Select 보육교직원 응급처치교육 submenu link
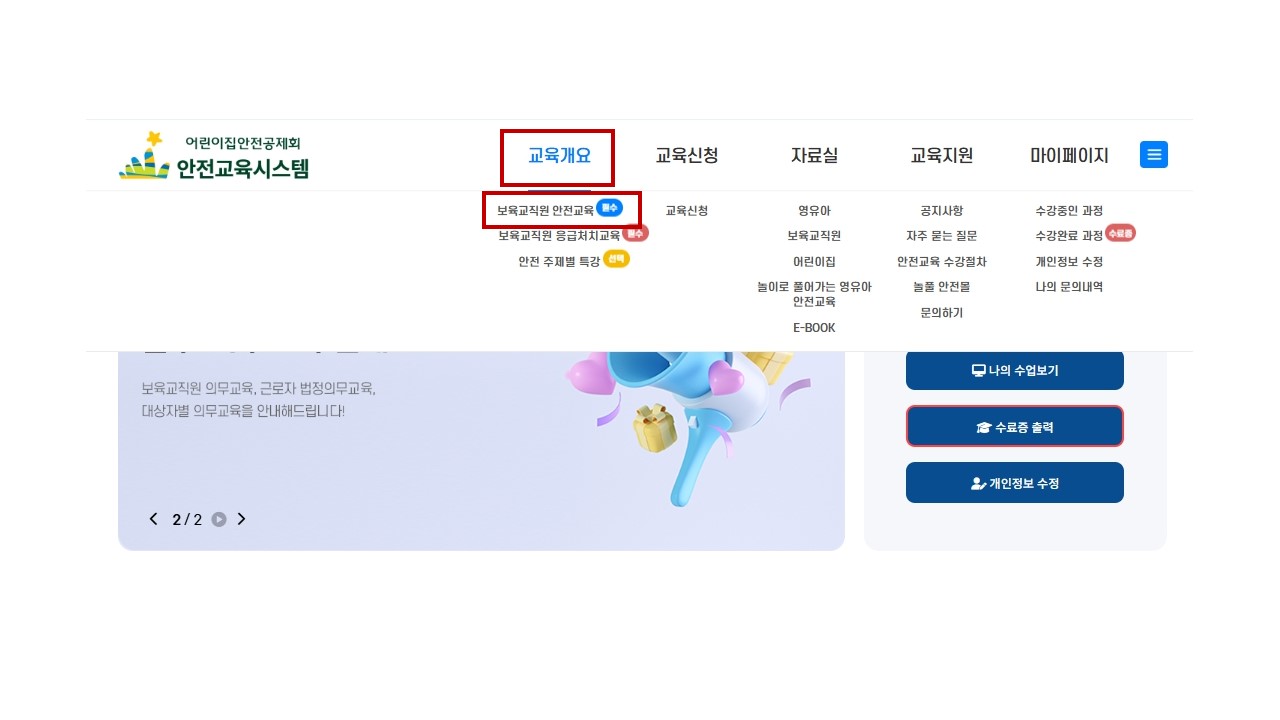The height and width of the screenshot is (720, 1280). coord(559,236)
